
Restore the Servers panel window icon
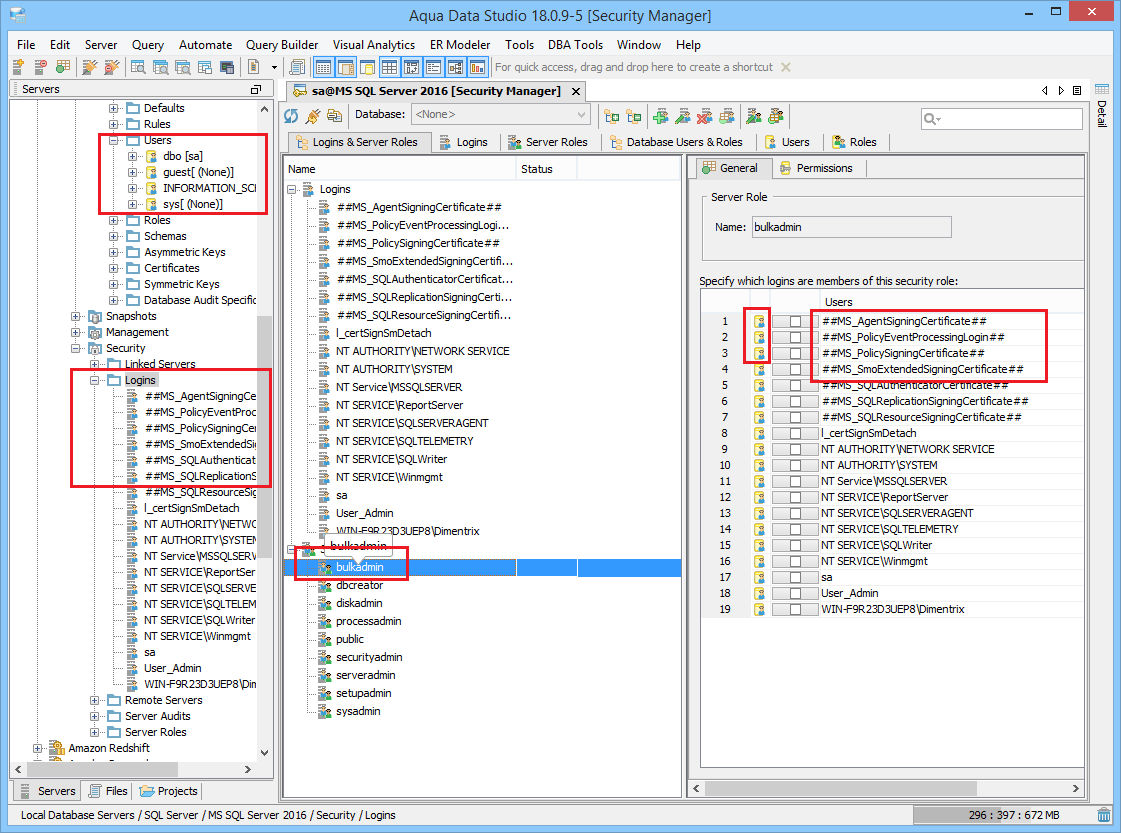pos(256,89)
